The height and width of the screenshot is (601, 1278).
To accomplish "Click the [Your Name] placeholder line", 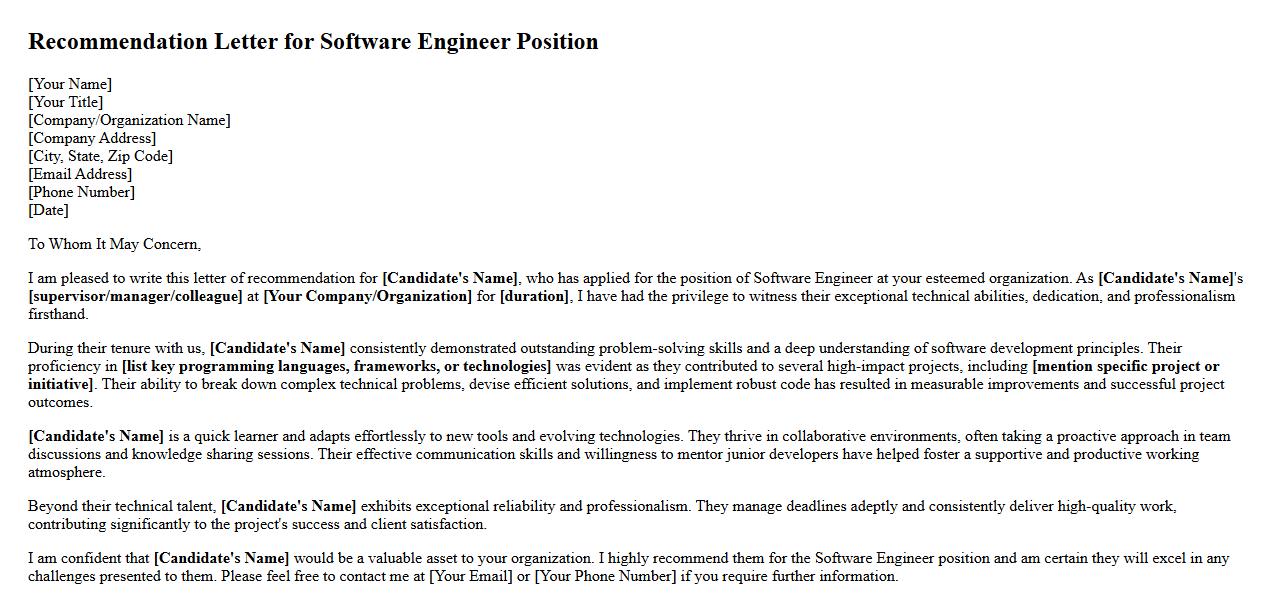I will [x=70, y=84].
